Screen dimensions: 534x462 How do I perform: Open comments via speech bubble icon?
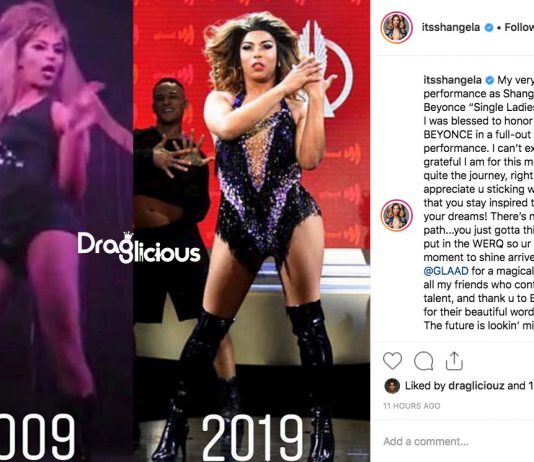[x=424, y=361]
